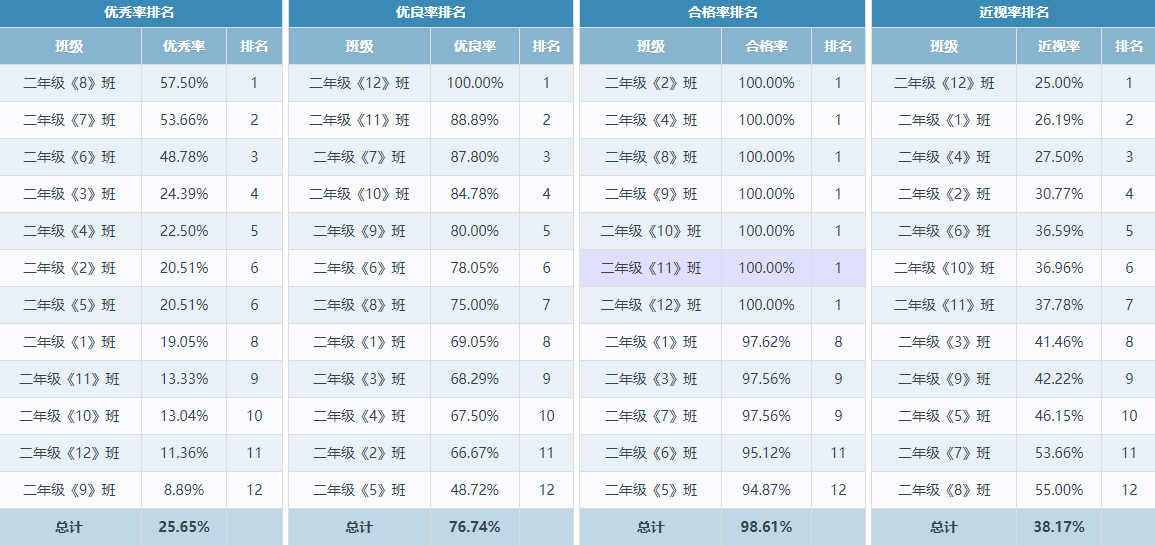The height and width of the screenshot is (545, 1155).
Task: Click 二年级《9》班 in the 优秀率排名 table
Action: click(x=70, y=490)
